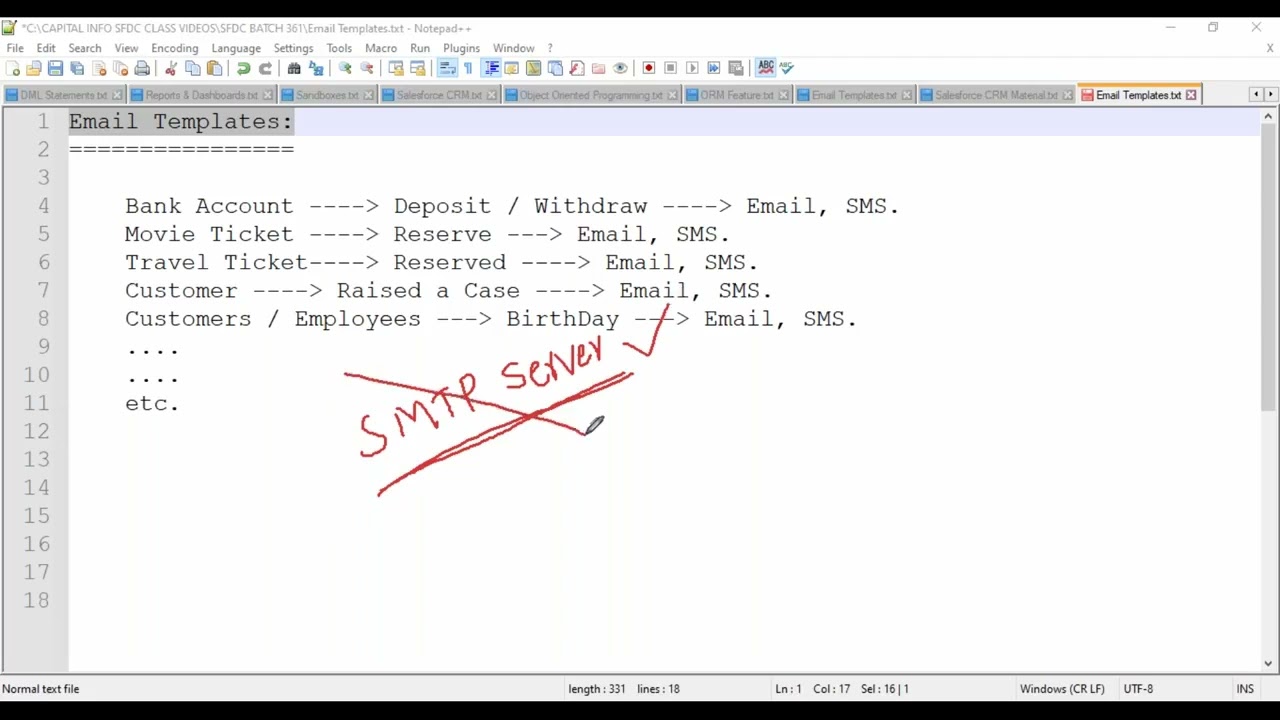Click the Copy icon in toolbar
Image resolution: width=1280 pixels, height=720 pixels.
pyautogui.click(x=193, y=68)
